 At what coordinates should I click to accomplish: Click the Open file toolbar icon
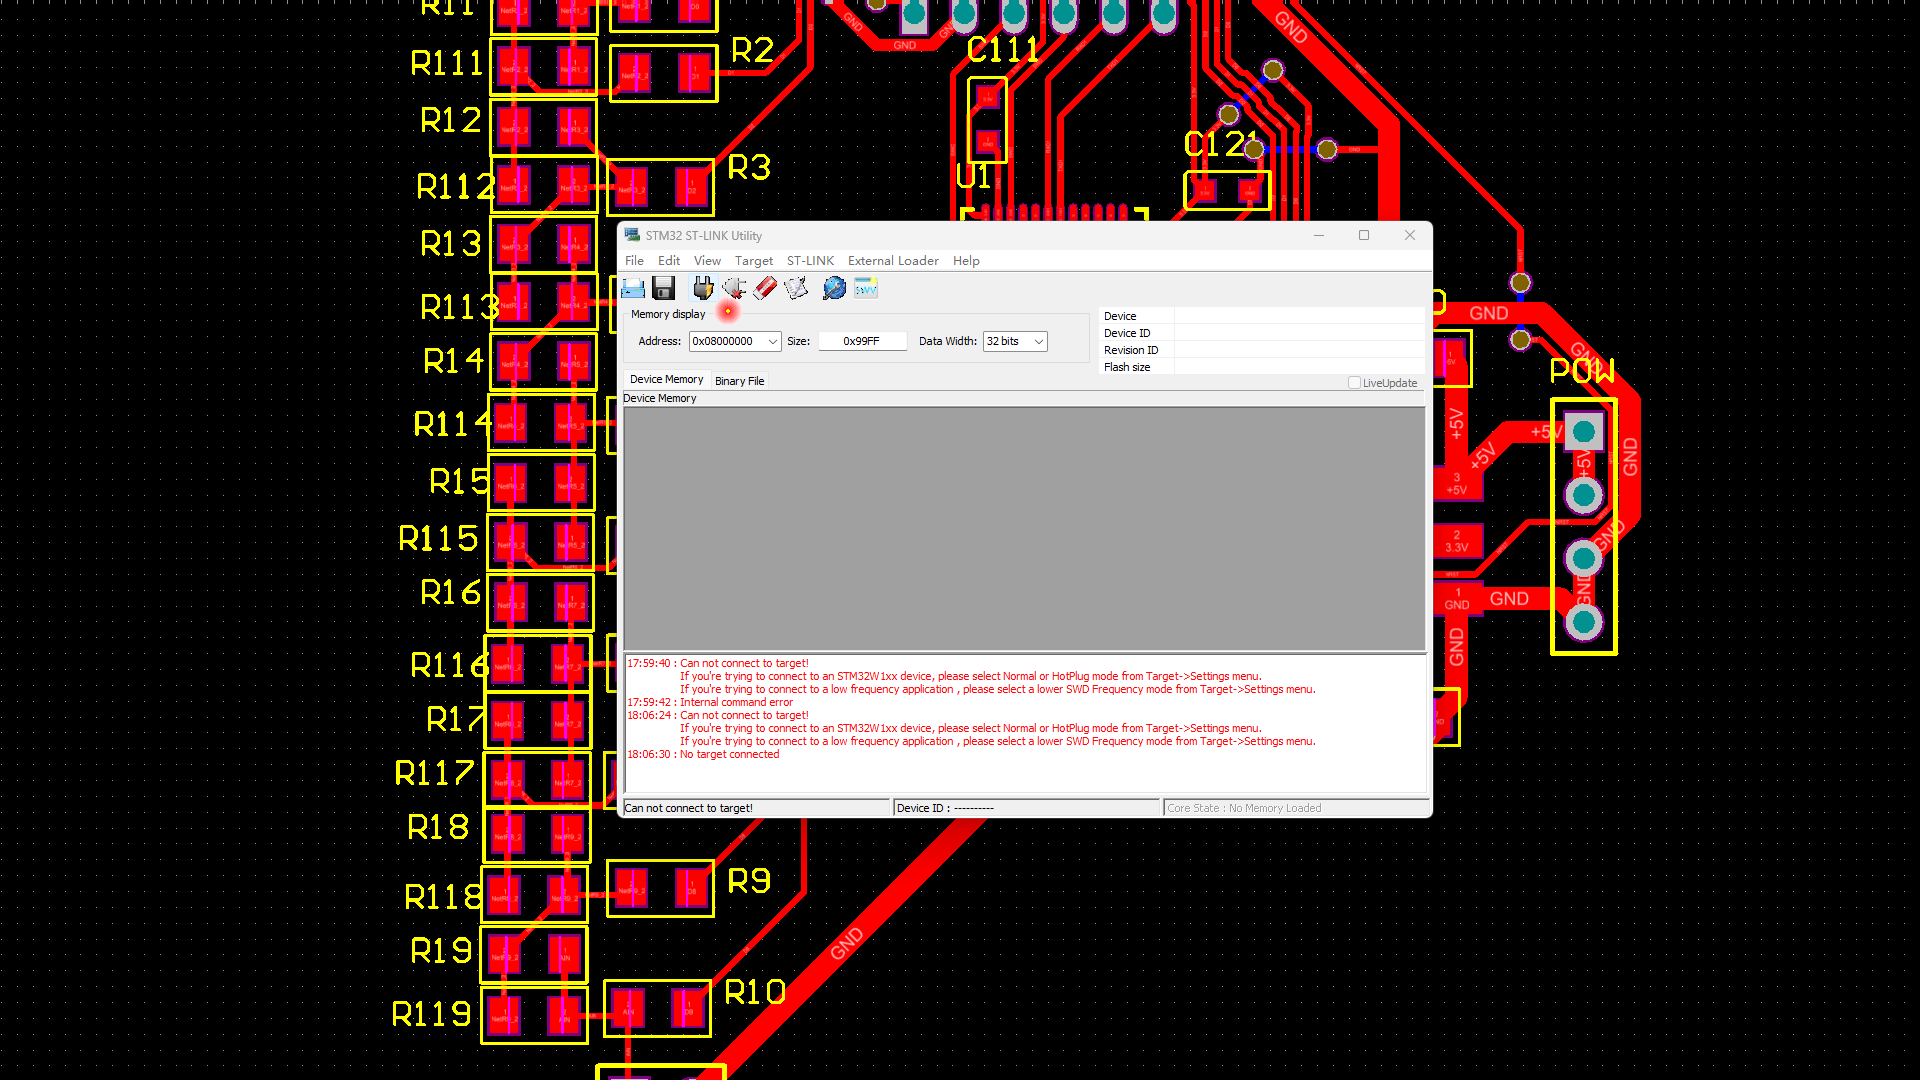(x=633, y=289)
